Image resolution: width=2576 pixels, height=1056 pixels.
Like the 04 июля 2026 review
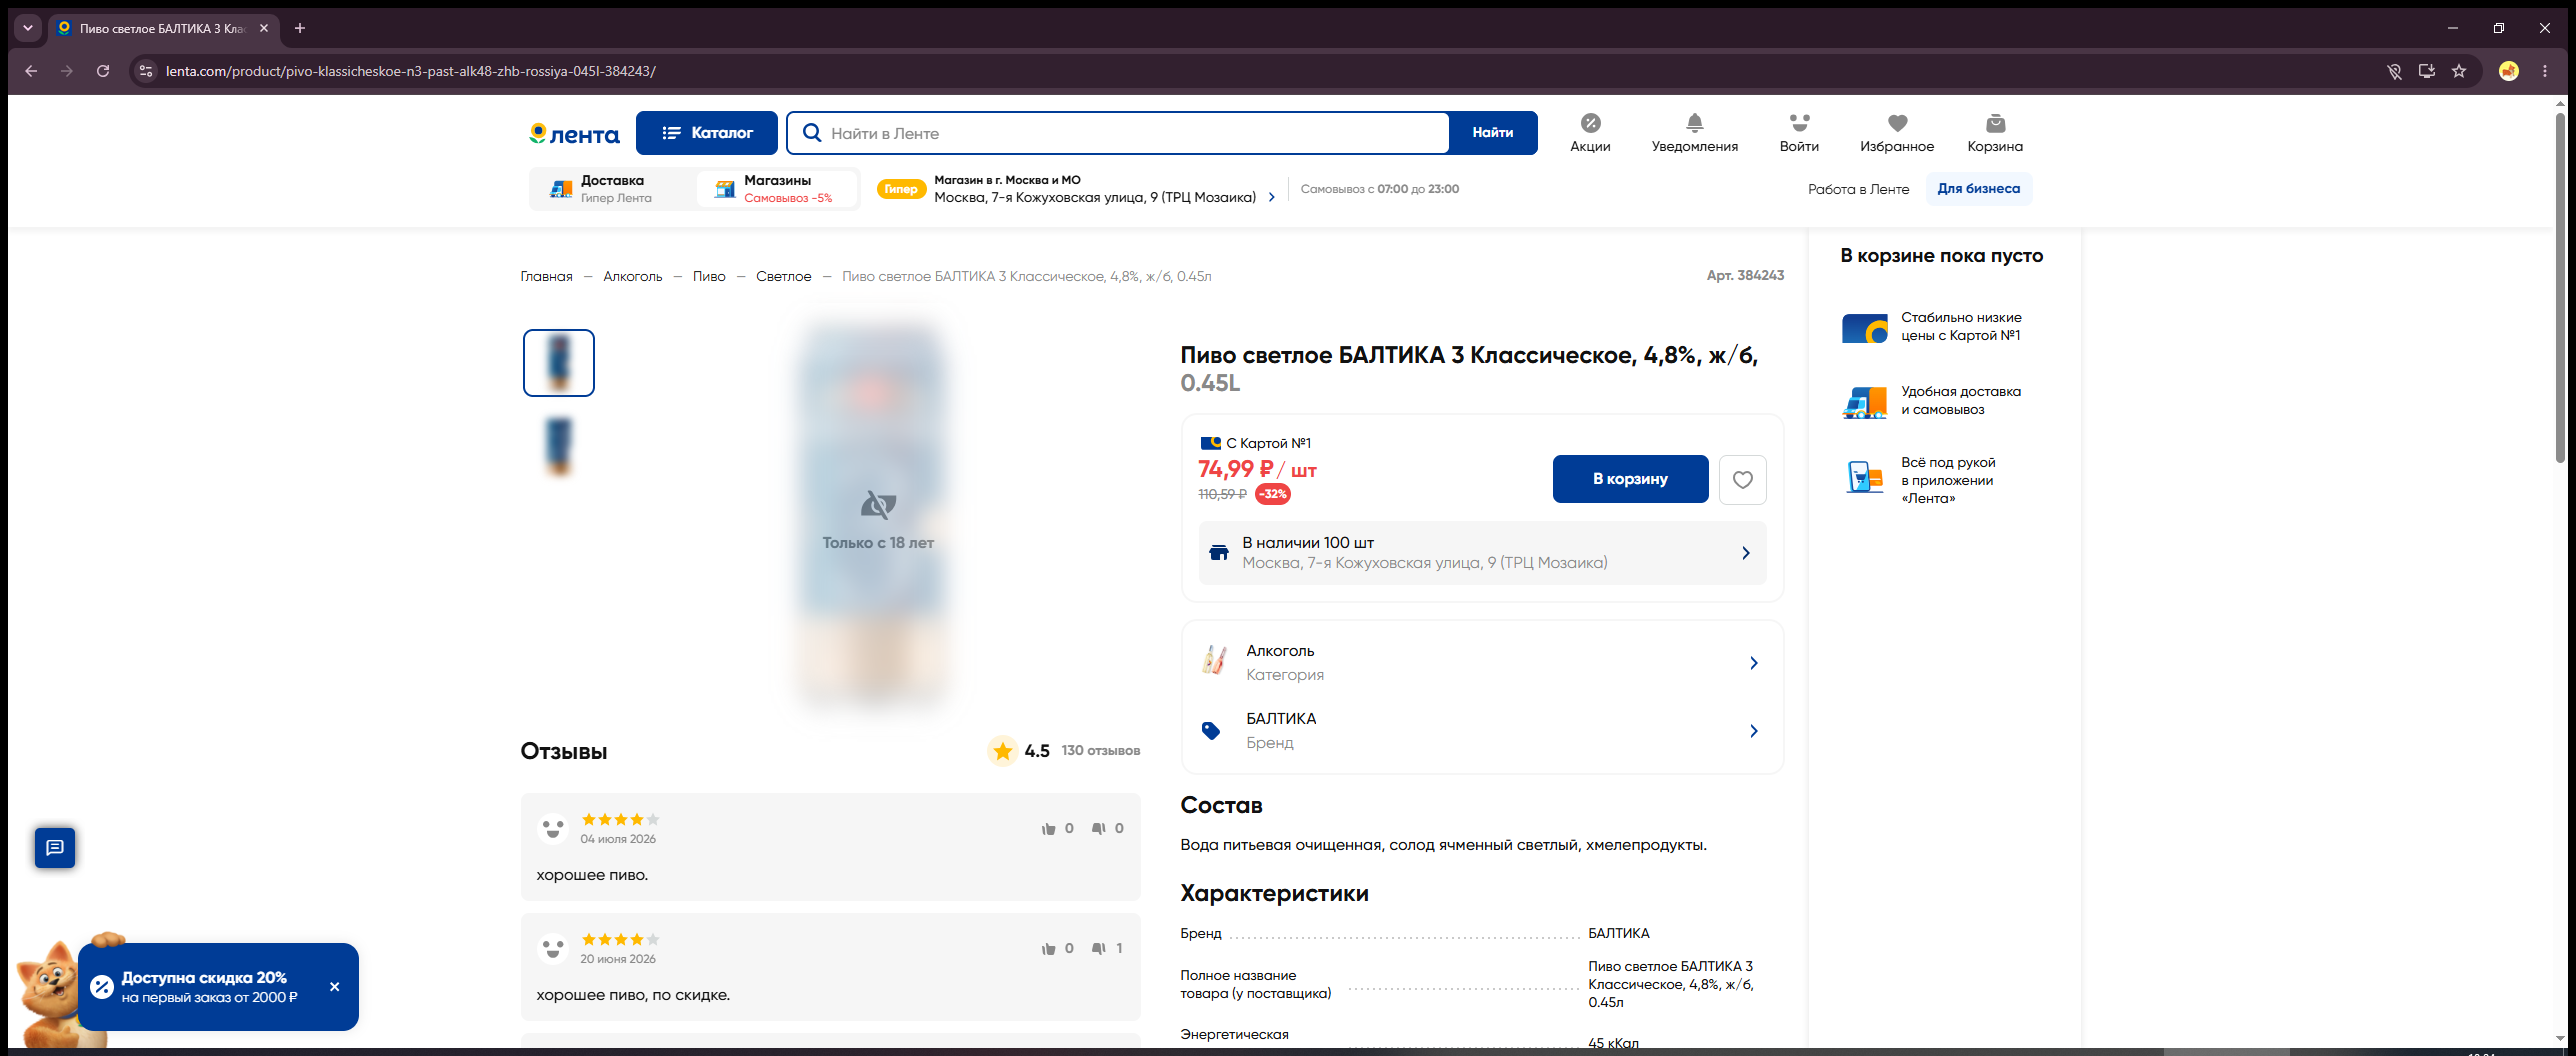coord(1049,829)
